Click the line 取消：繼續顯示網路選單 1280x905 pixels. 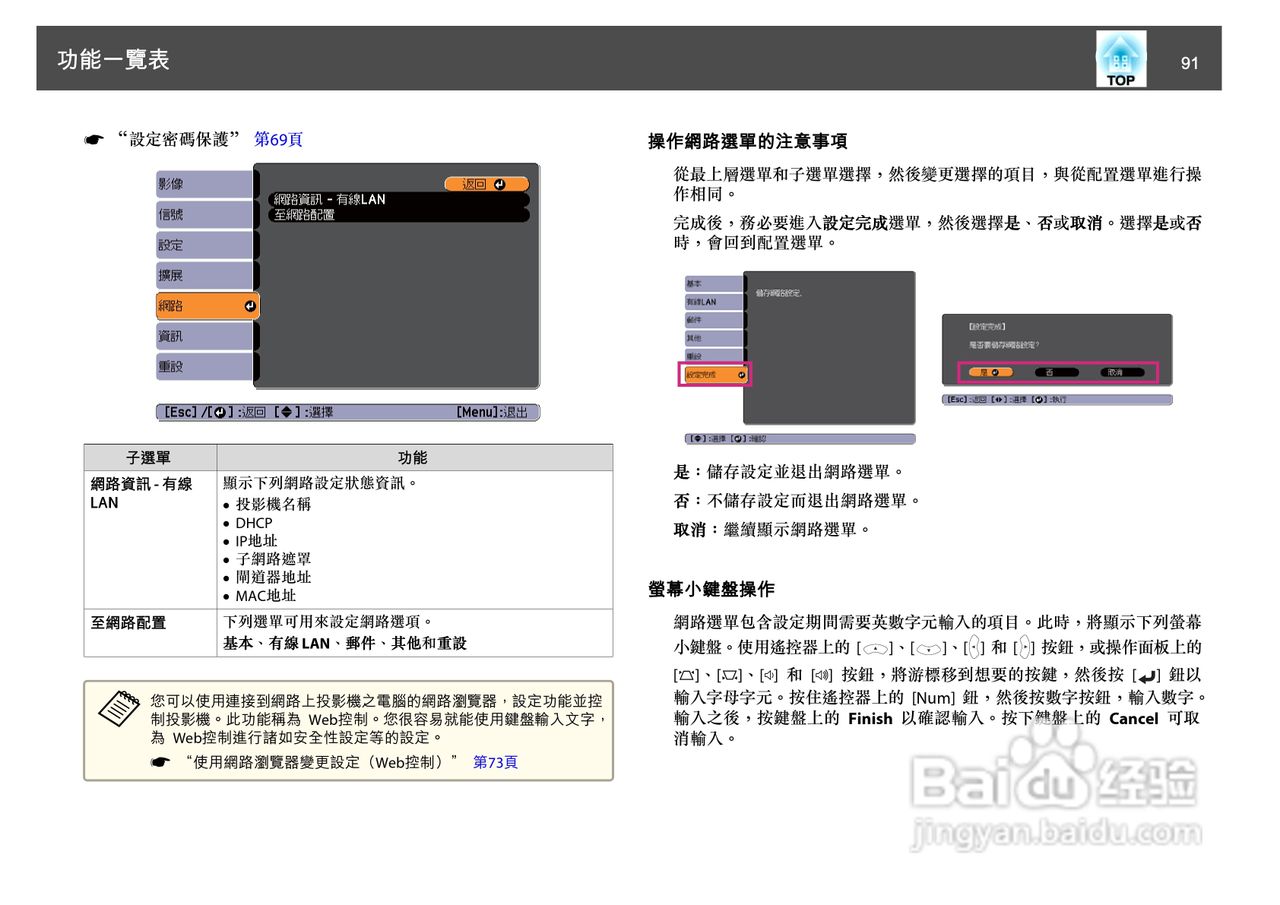(x=772, y=529)
